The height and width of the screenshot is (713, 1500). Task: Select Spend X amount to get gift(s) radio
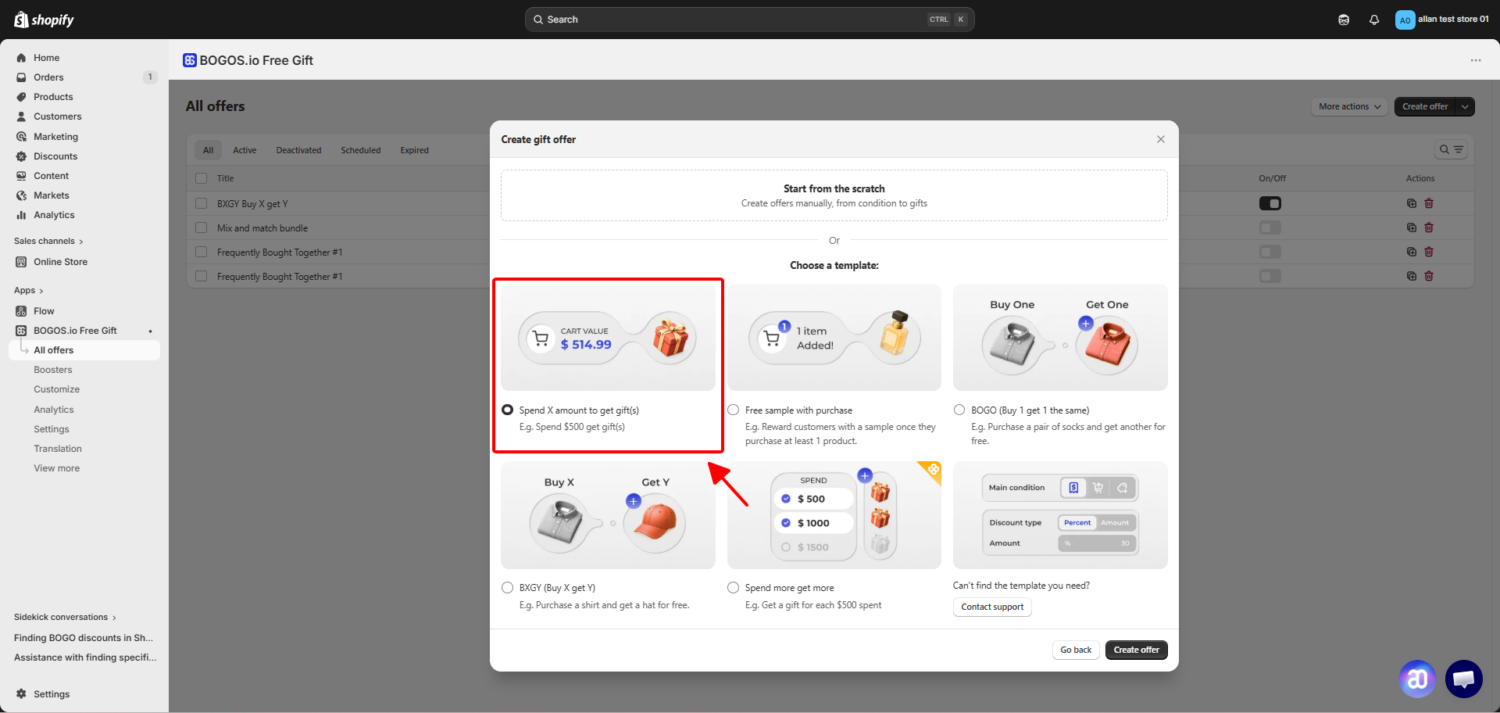coord(508,410)
